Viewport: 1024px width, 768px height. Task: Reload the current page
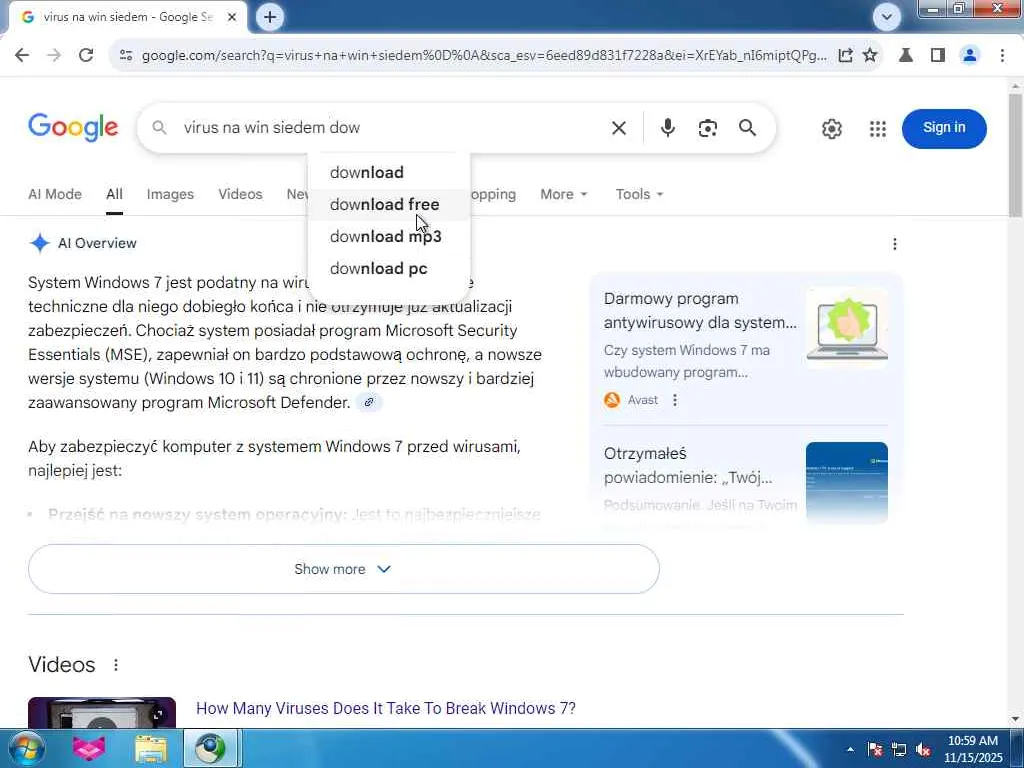[86, 56]
